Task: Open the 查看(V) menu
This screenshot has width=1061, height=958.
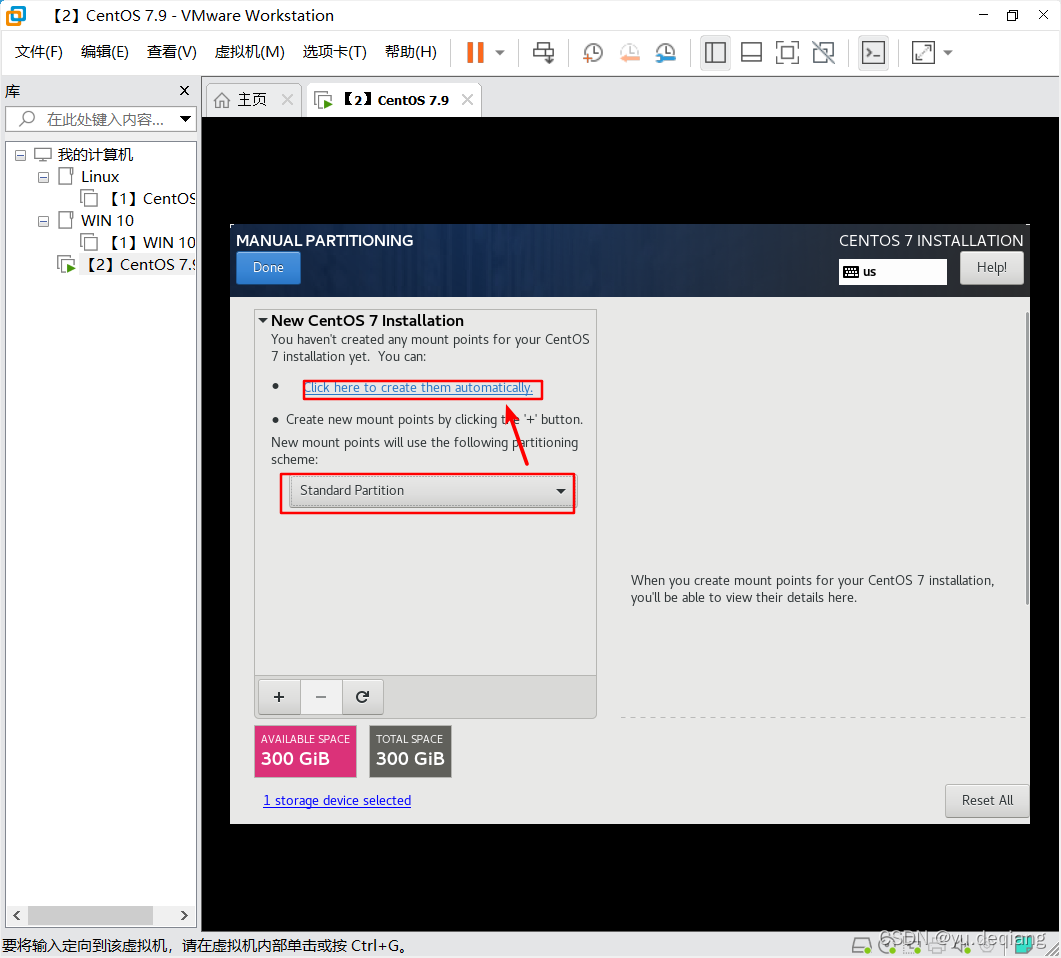Action: (171, 52)
